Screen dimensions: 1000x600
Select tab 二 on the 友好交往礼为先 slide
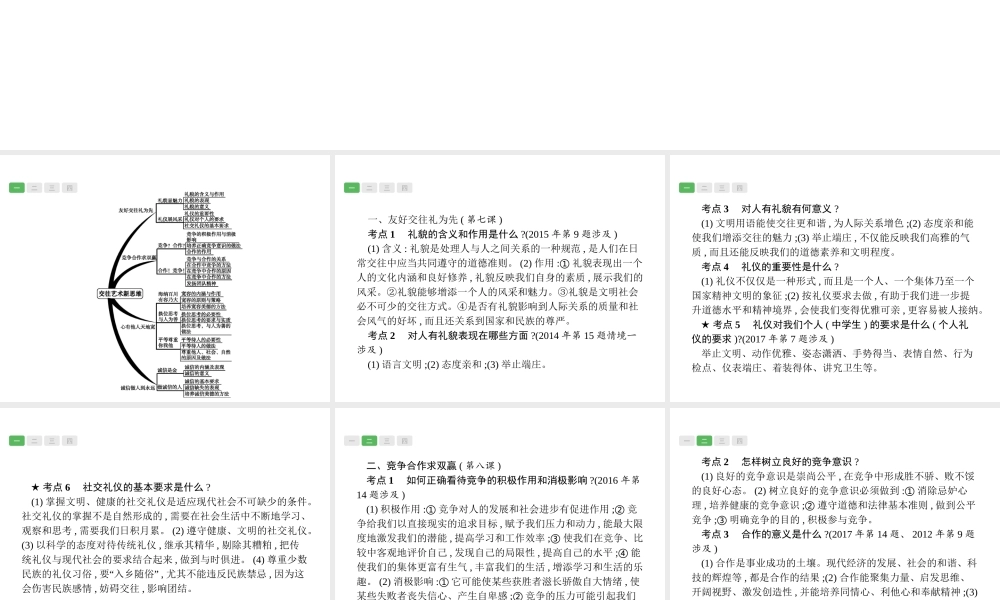(x=369, y=187)
